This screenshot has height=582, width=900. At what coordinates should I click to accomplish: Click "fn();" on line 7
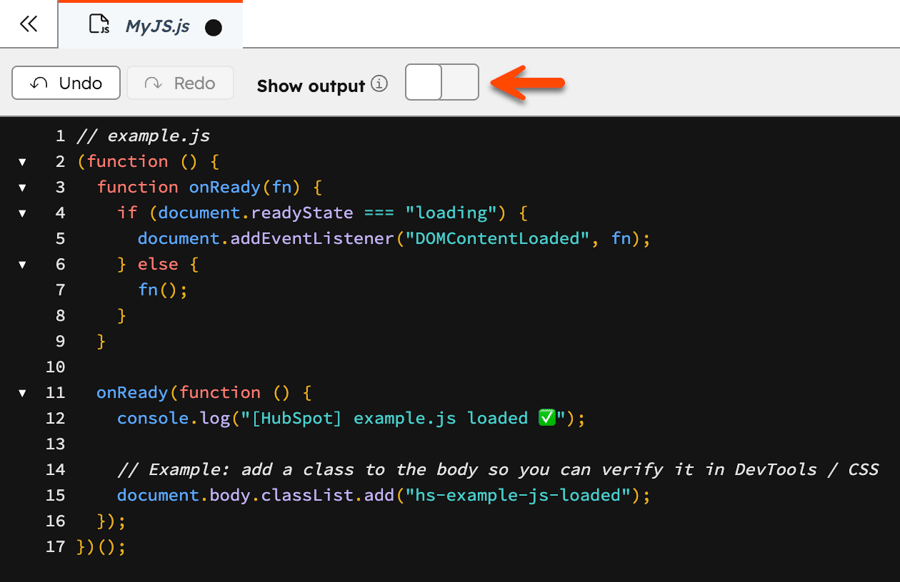pyautogui.click(x=162, y=290)
